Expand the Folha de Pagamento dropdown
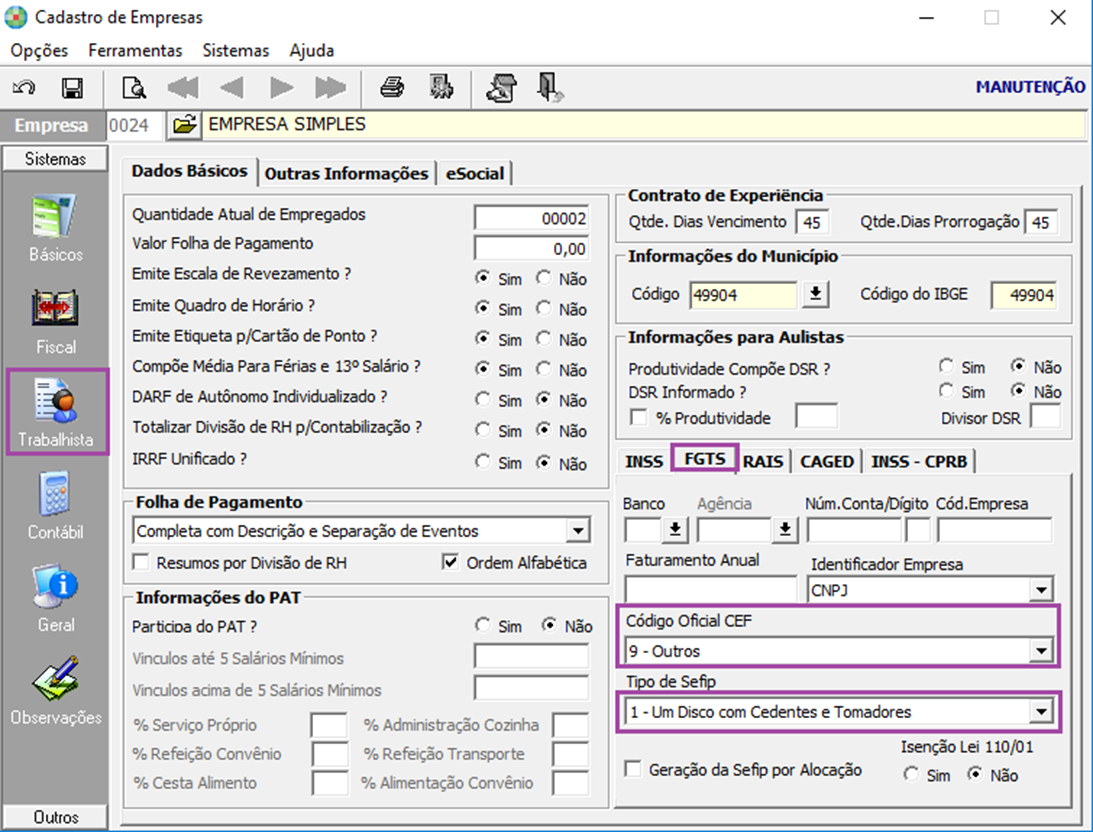The width and height of the screenshot is (1093, 832). (x=578, y=531)
